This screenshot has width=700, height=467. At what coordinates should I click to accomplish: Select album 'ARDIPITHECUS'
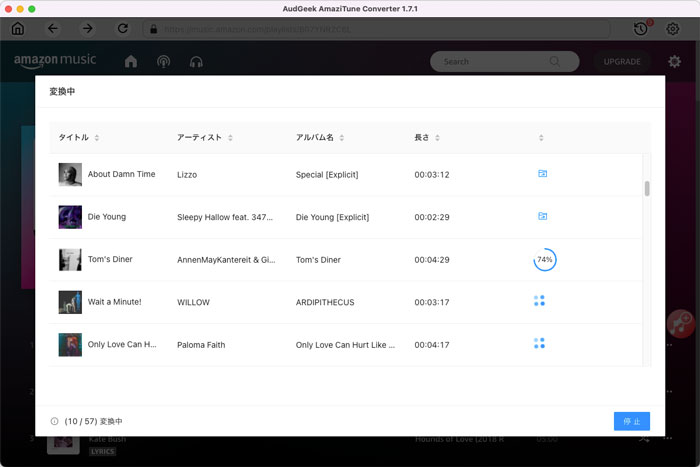[325, 302]
